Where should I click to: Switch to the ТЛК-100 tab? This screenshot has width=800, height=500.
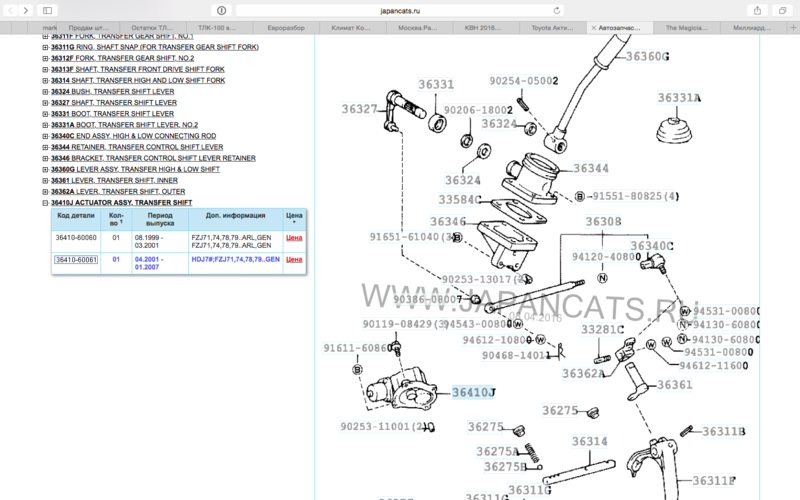pos(217,28)
